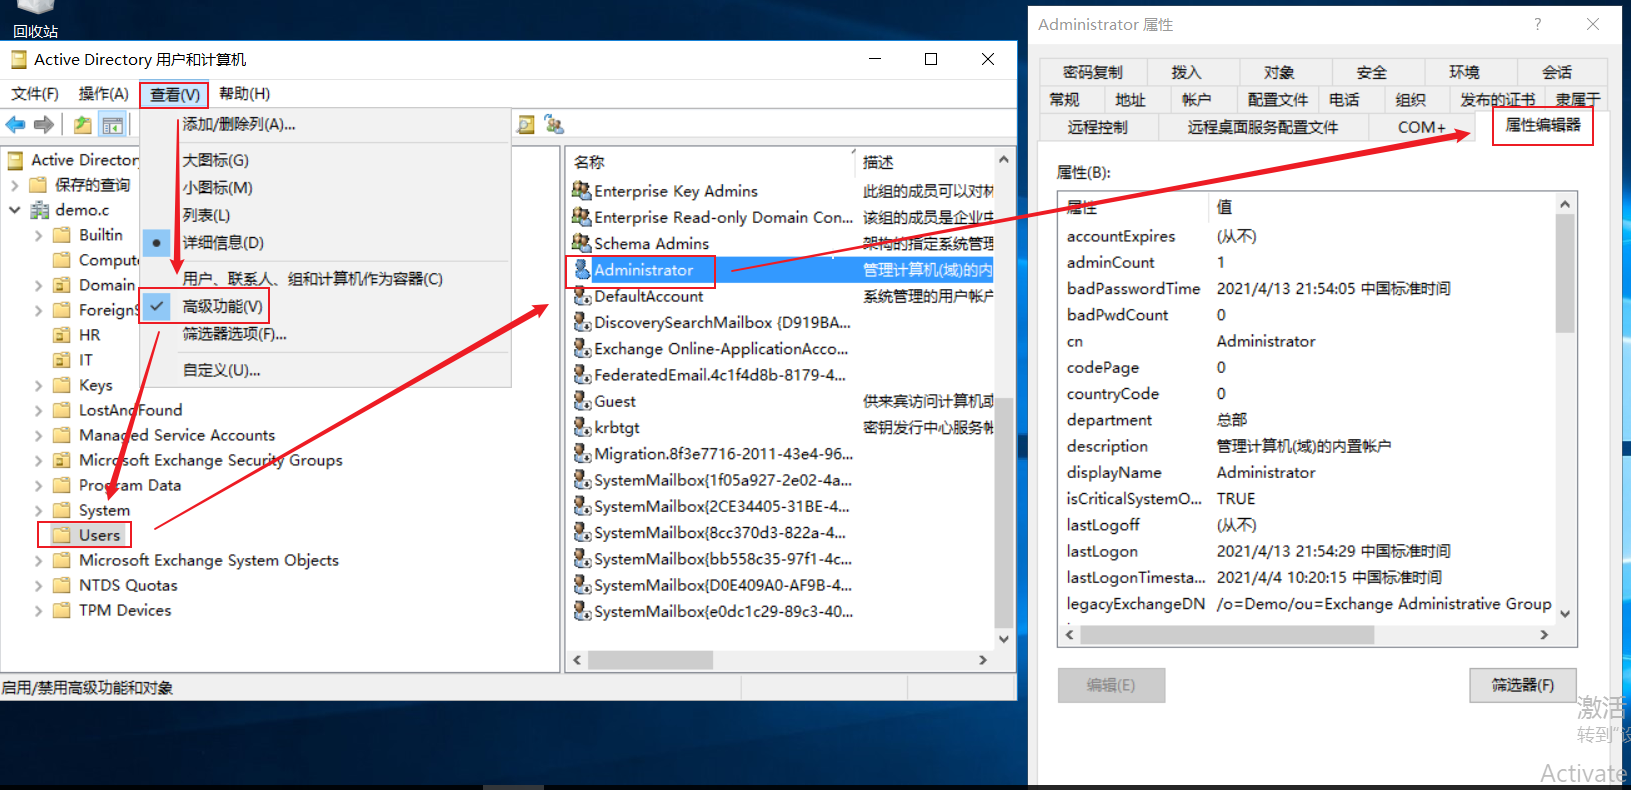The image size is (1631, 790).
Task: Click the 编辑(E) button
Action: click(1111, 685)
